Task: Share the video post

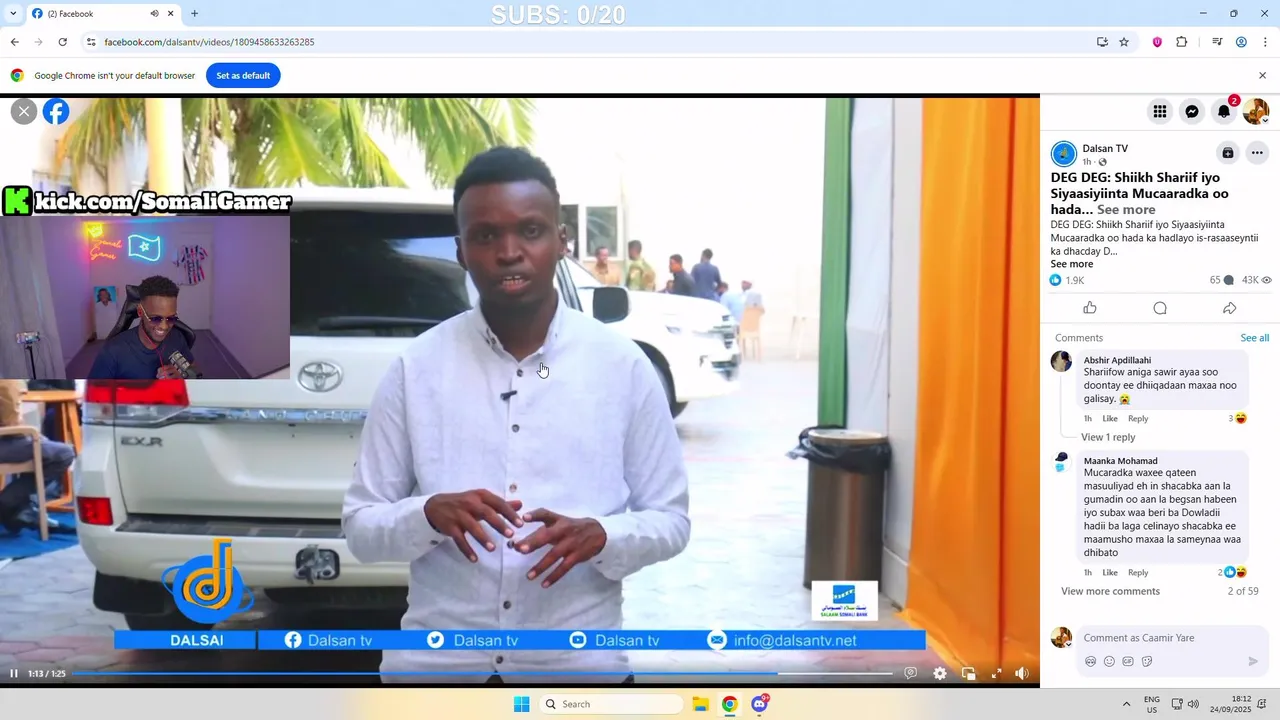Action: pos(1230,308)
